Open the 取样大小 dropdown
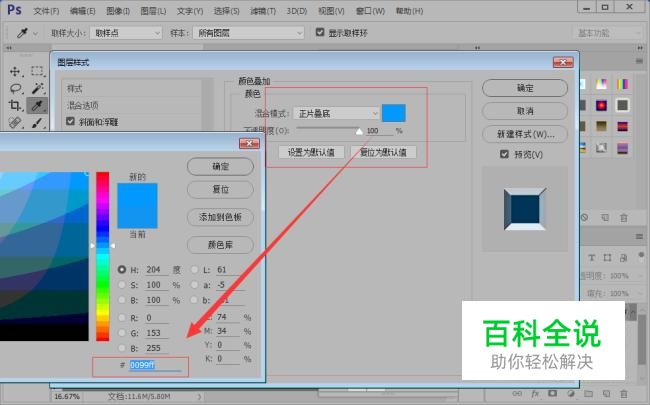Viewport: 650px width, 405px height. coord(126,33)
